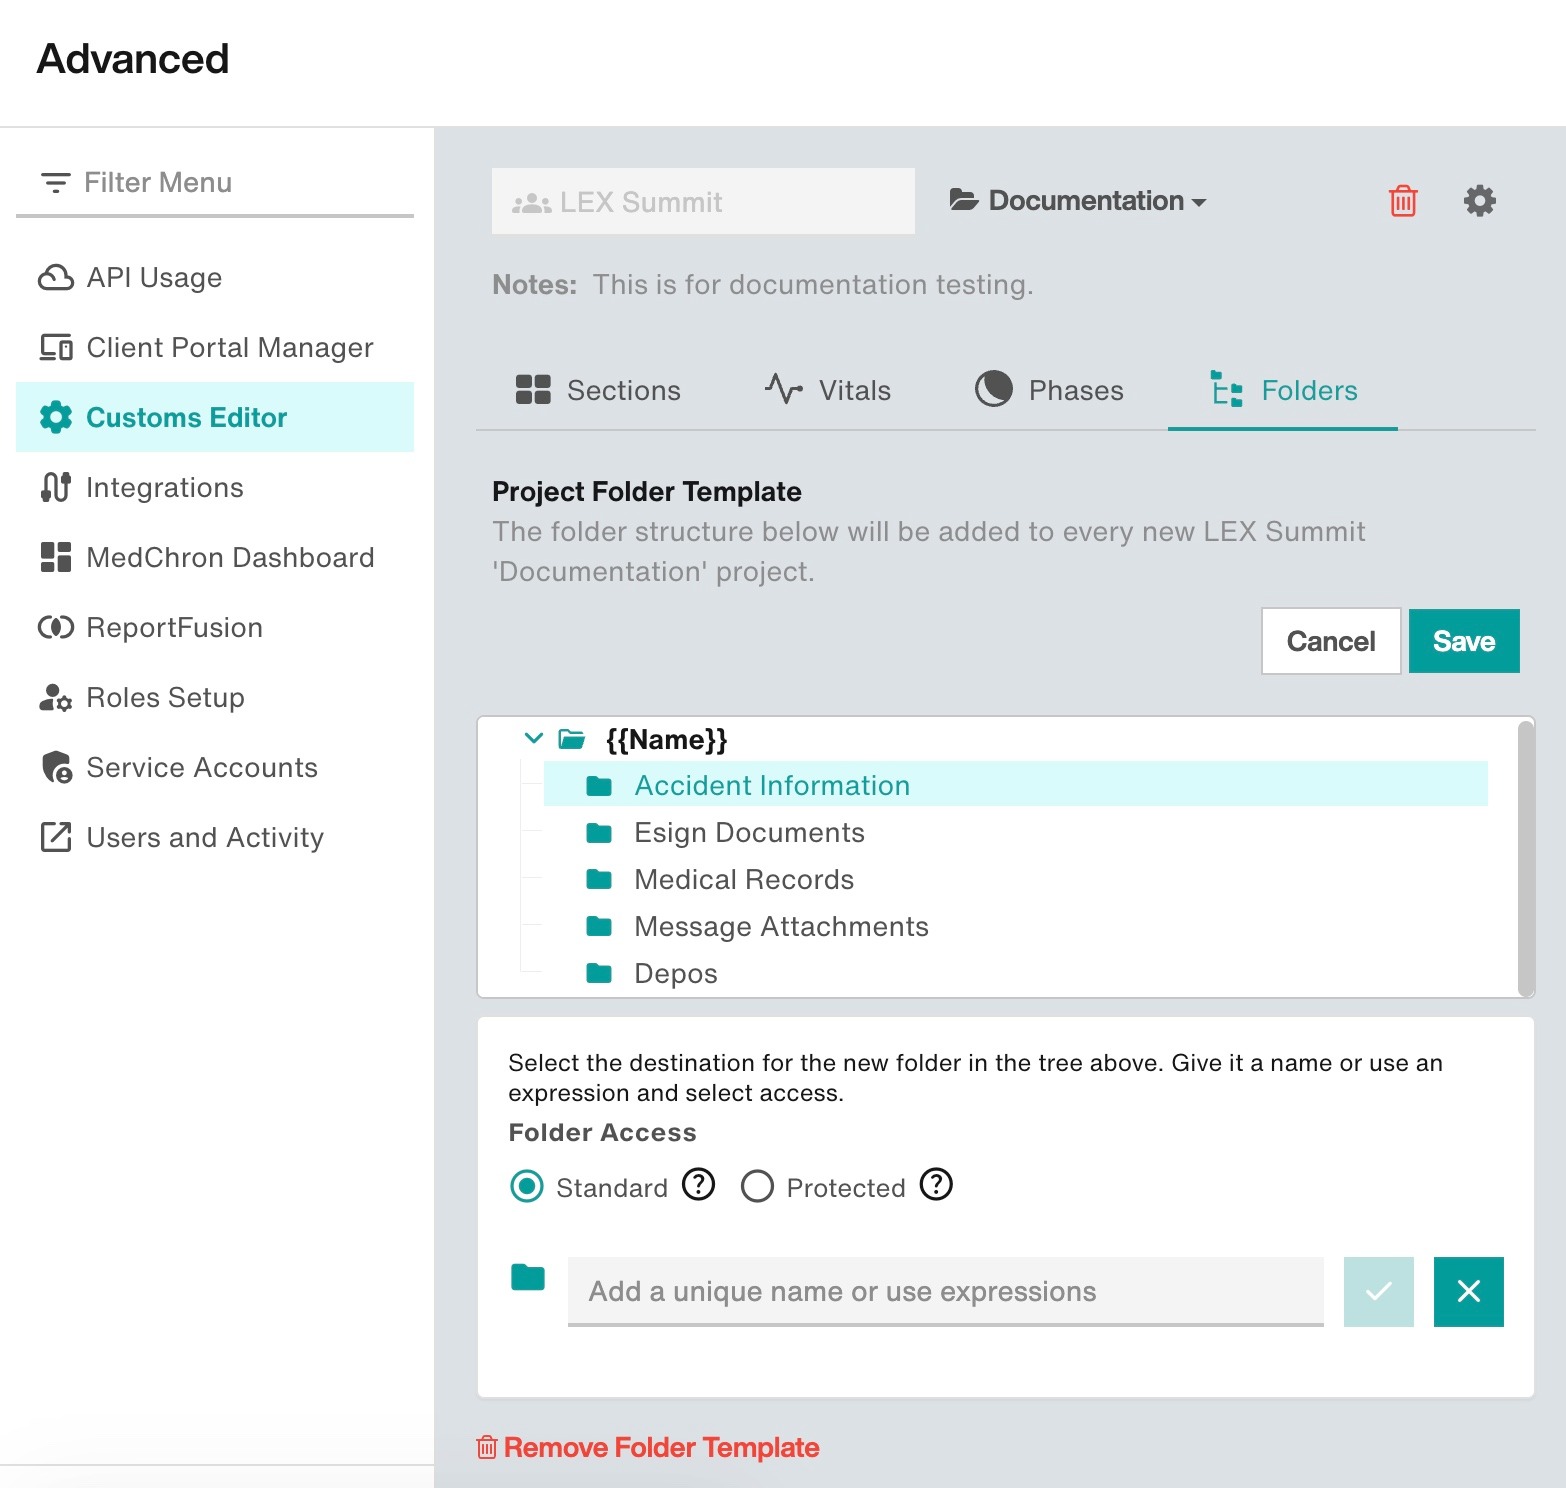Image resolution: width=1566 pixels, height=1488 pixels.
Task: Click the Project Folder Template heading
Action: [647, 491]
